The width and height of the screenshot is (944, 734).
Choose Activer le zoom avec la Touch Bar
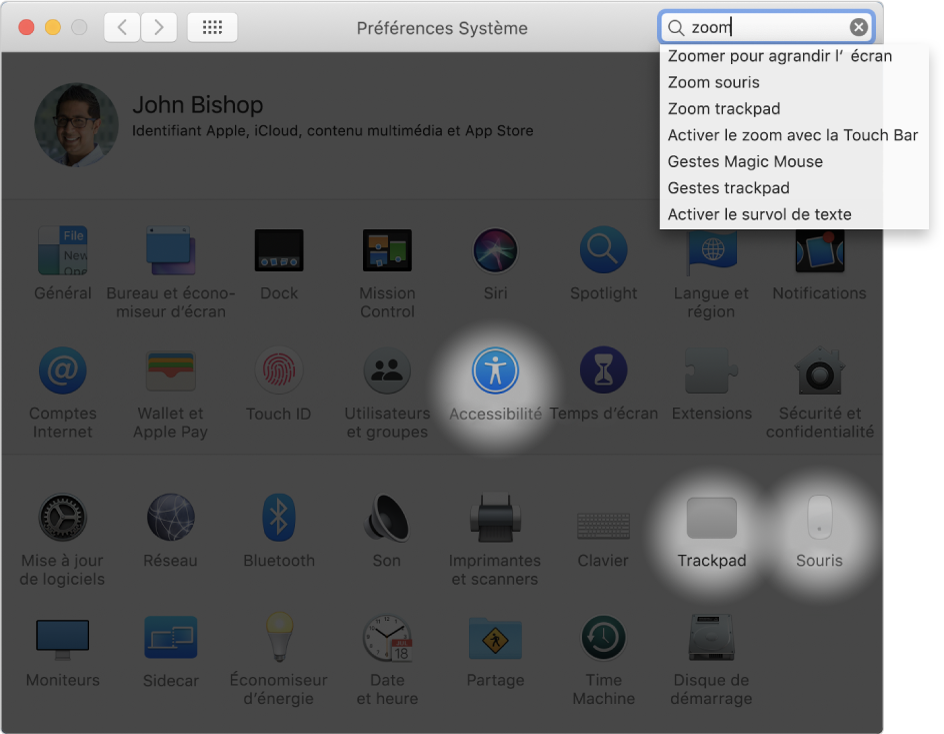tap(794, 135)
